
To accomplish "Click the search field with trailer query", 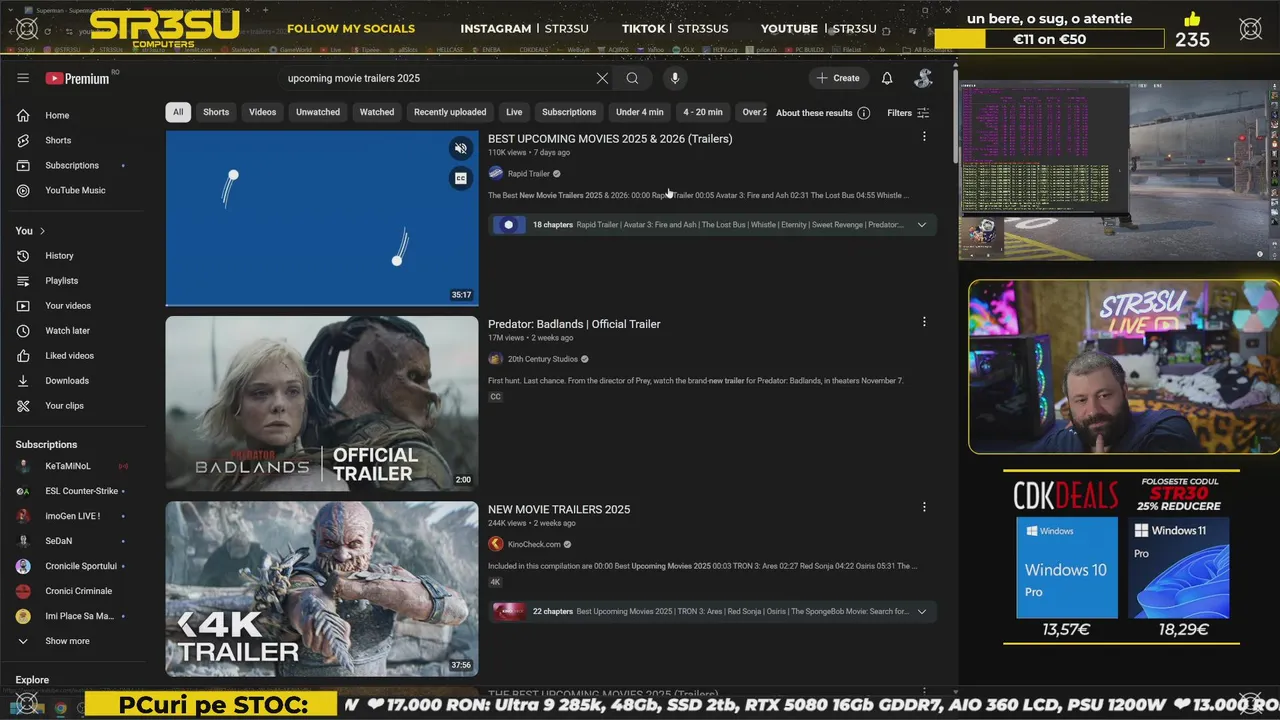I will click(438, 78).
